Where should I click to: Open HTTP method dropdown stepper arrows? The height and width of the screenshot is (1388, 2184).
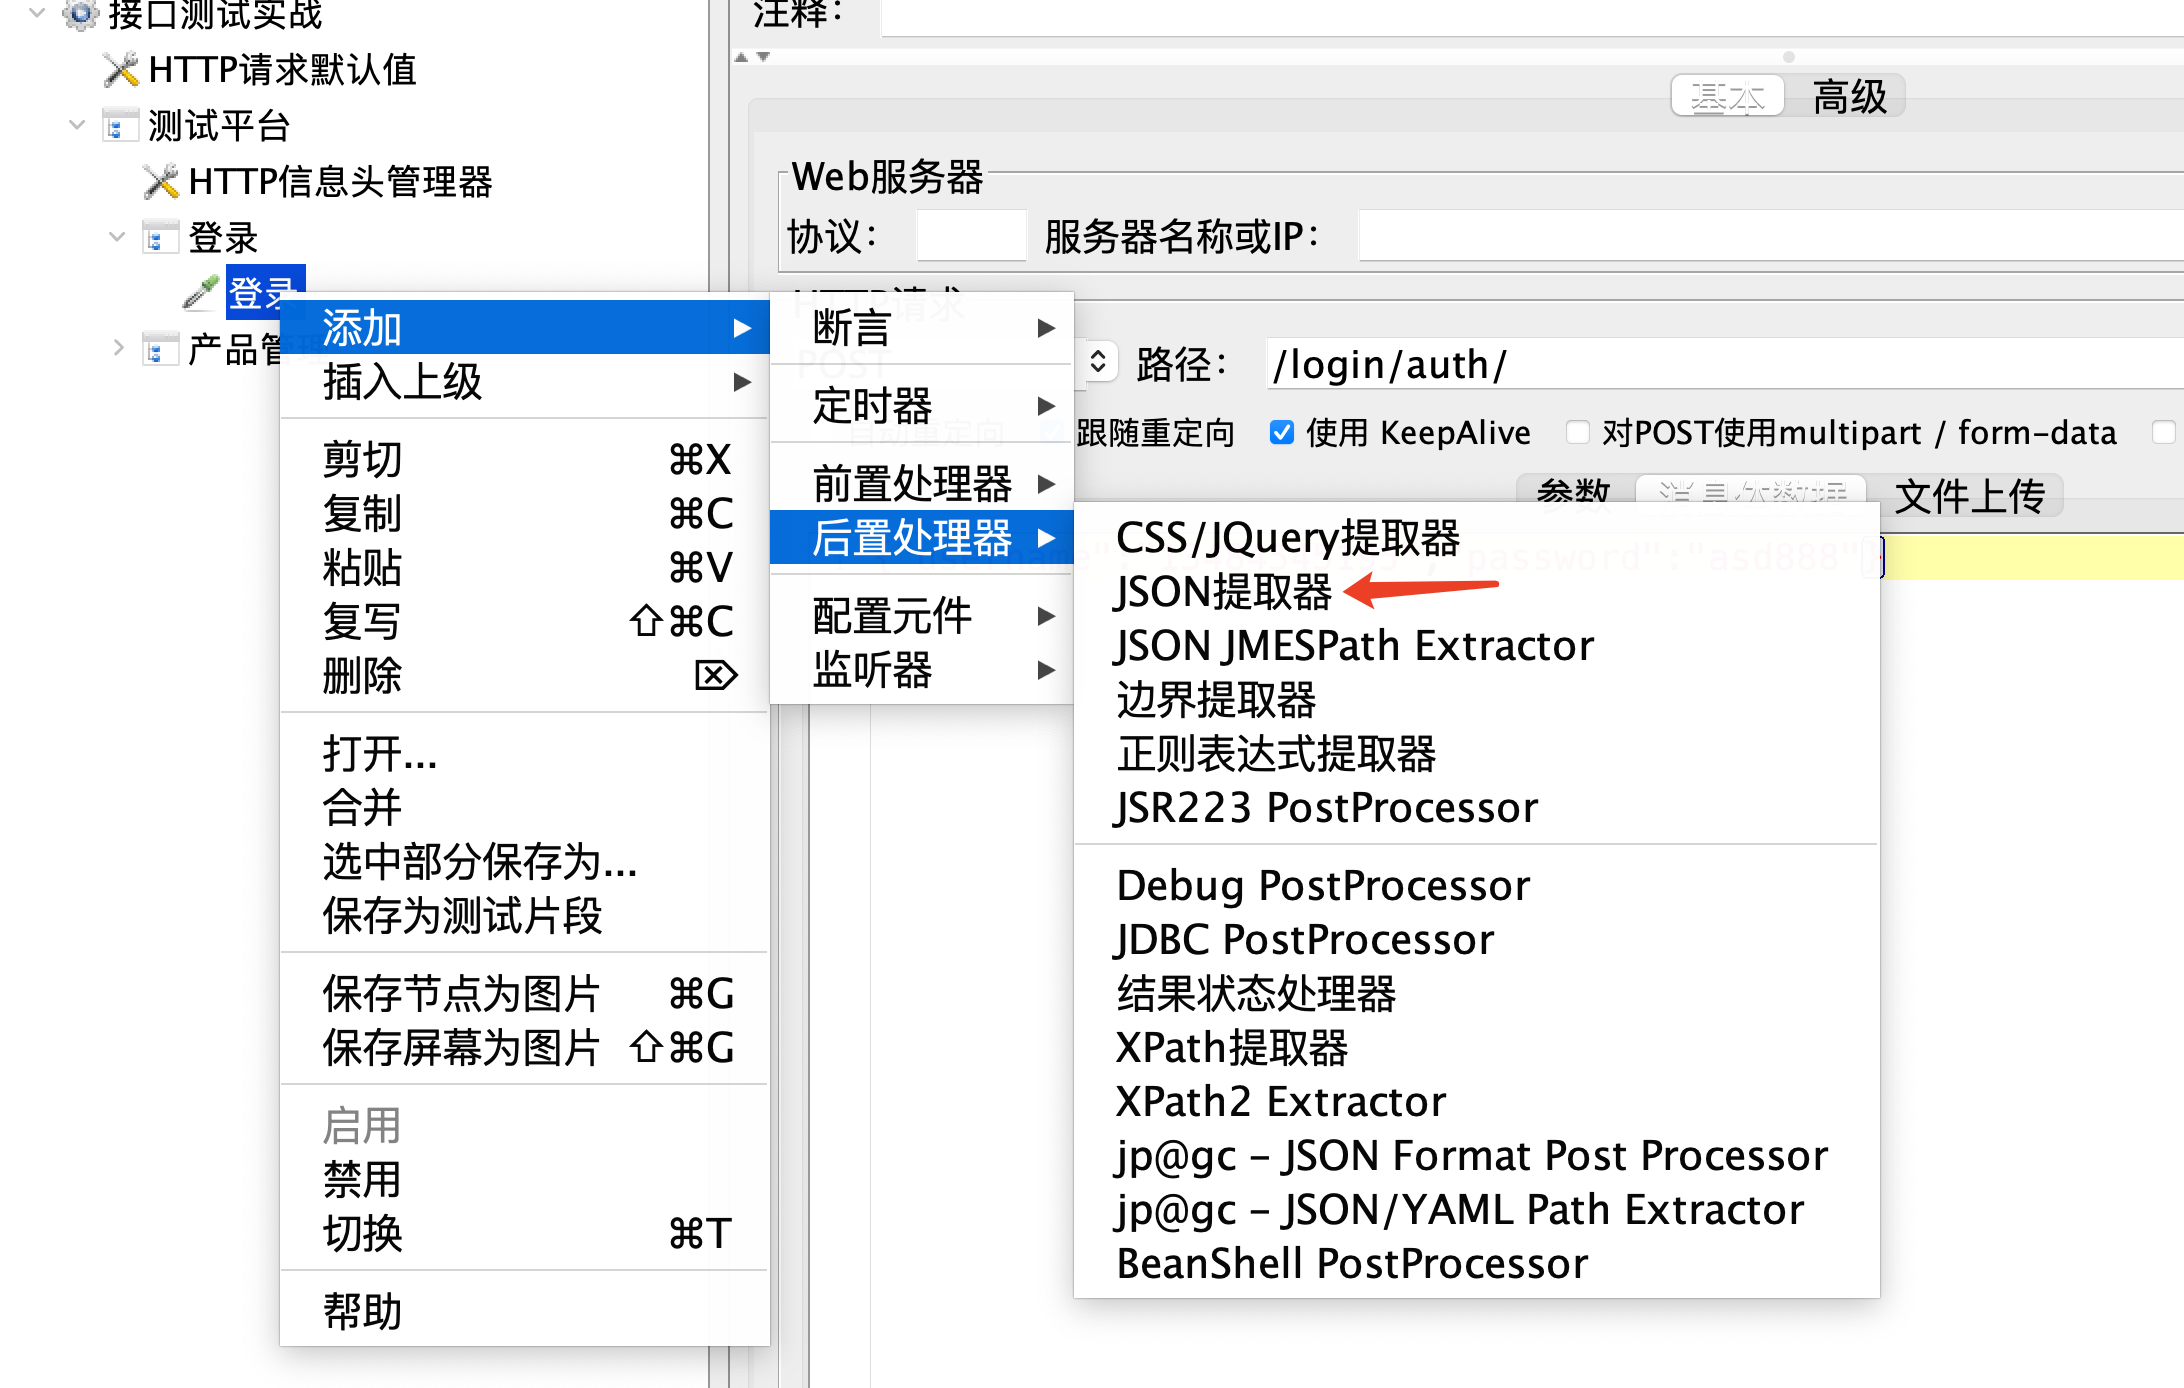point(1097,362)
